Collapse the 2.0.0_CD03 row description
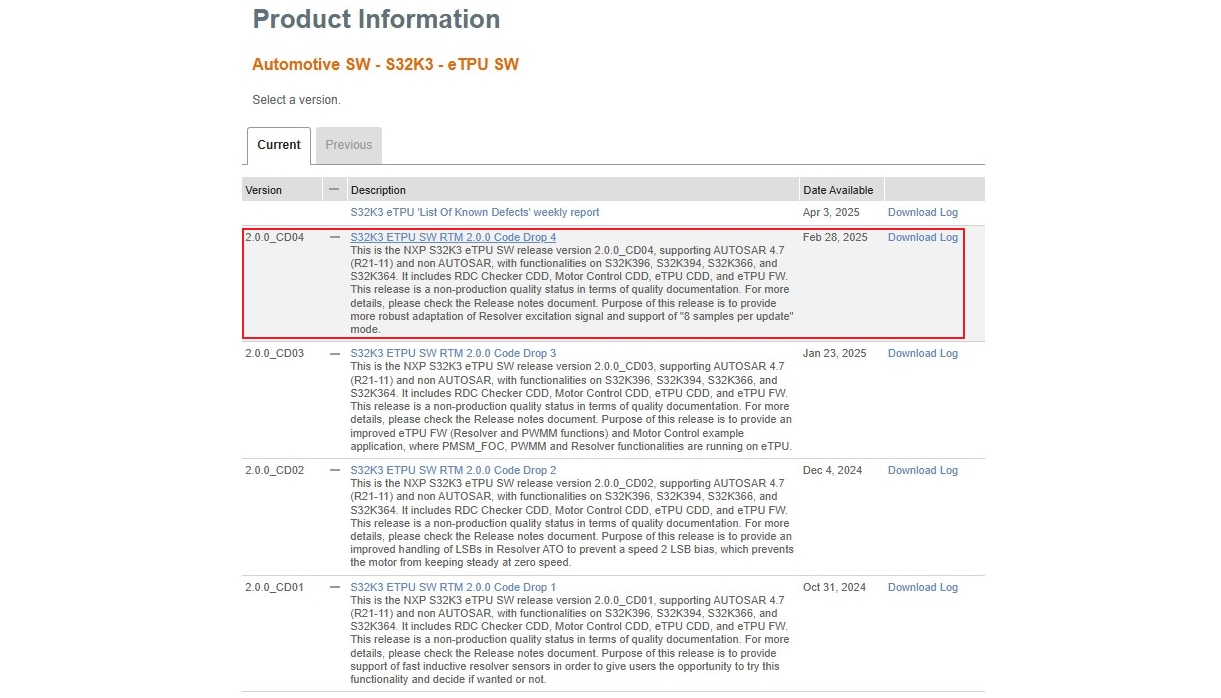 point(334,354)
